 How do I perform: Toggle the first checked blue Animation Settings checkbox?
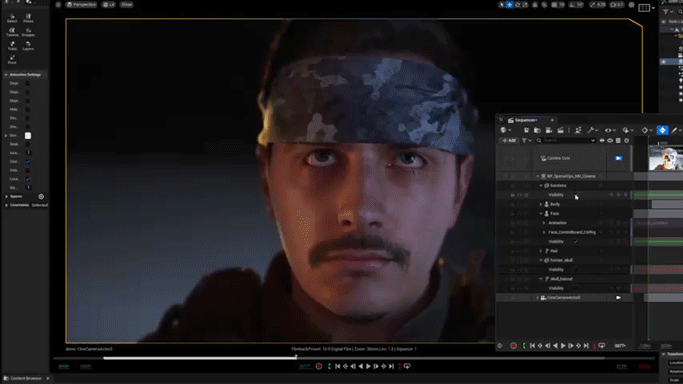27,162
